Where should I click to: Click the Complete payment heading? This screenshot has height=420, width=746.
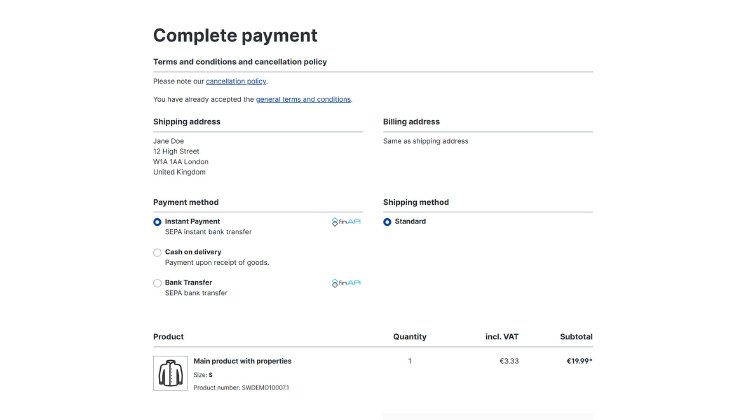tap(235, 36)
